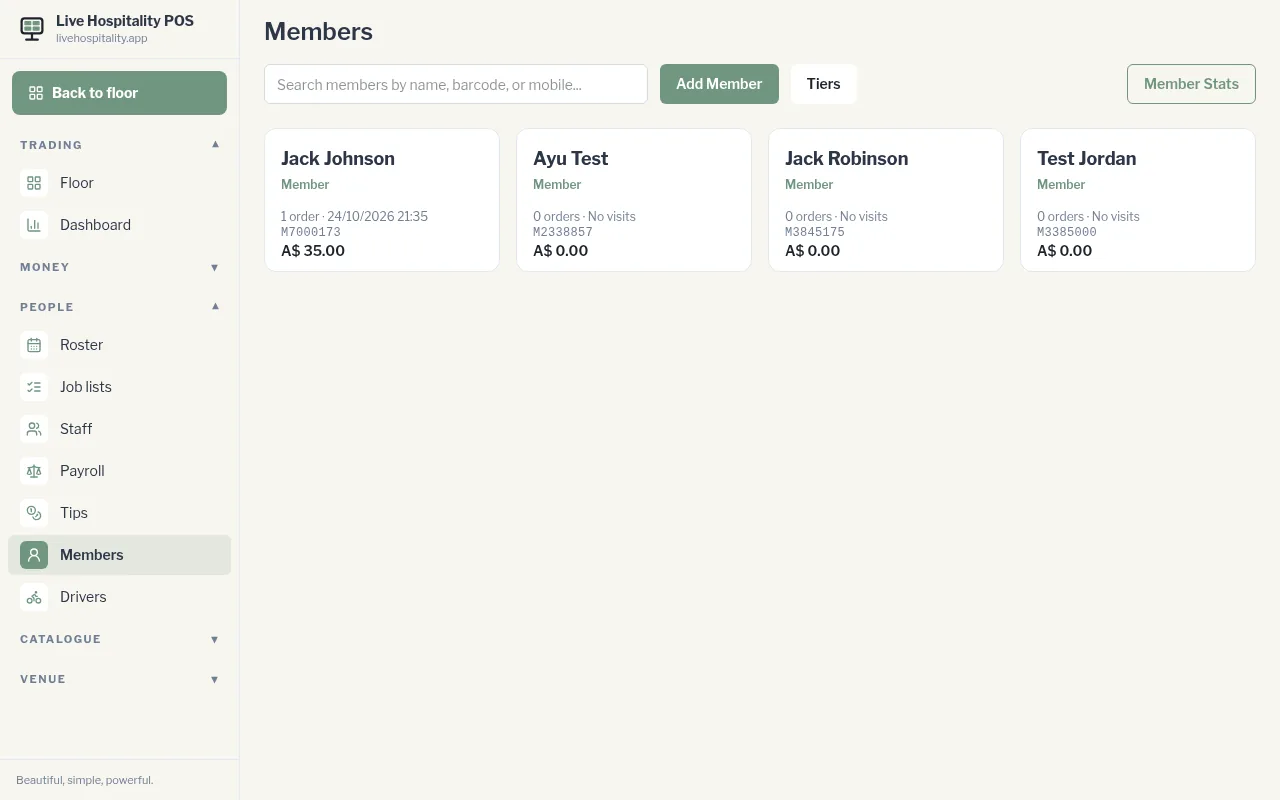Viewport: 1280px width, 800px height.
Task: Go to Dashboard in the sidebar
Action: coord(119,225)
